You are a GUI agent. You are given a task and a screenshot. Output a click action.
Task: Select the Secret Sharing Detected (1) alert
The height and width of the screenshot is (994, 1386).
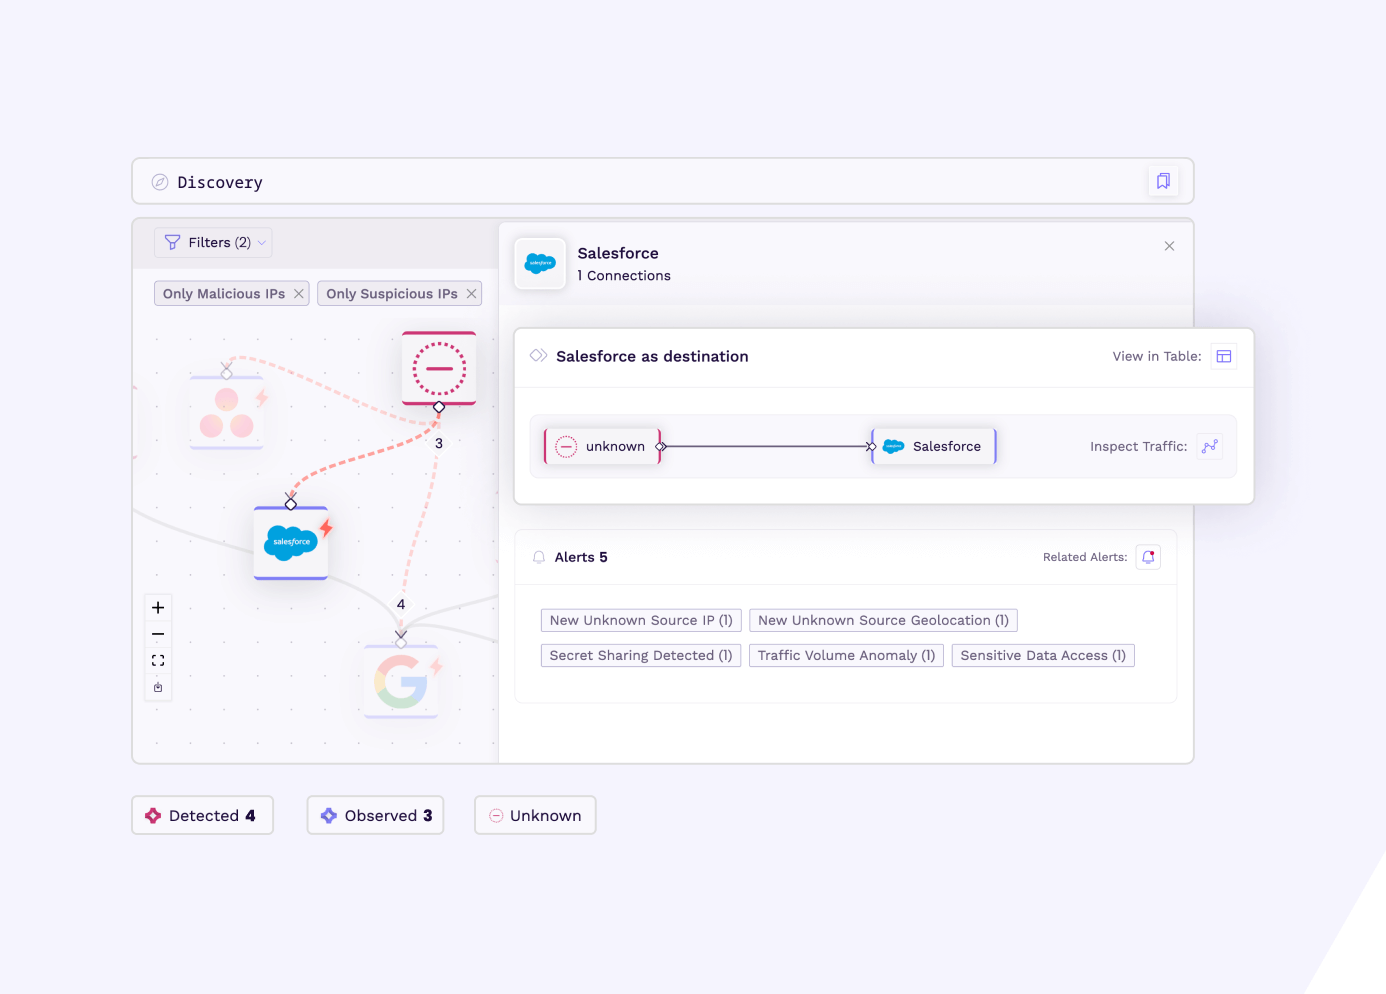641,655
